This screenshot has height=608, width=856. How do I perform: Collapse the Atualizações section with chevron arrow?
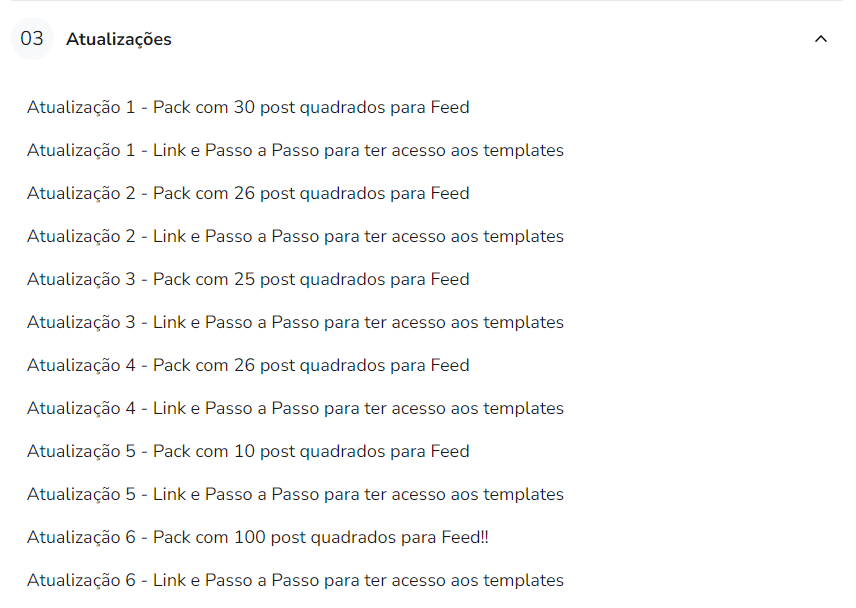coord(821,39)
